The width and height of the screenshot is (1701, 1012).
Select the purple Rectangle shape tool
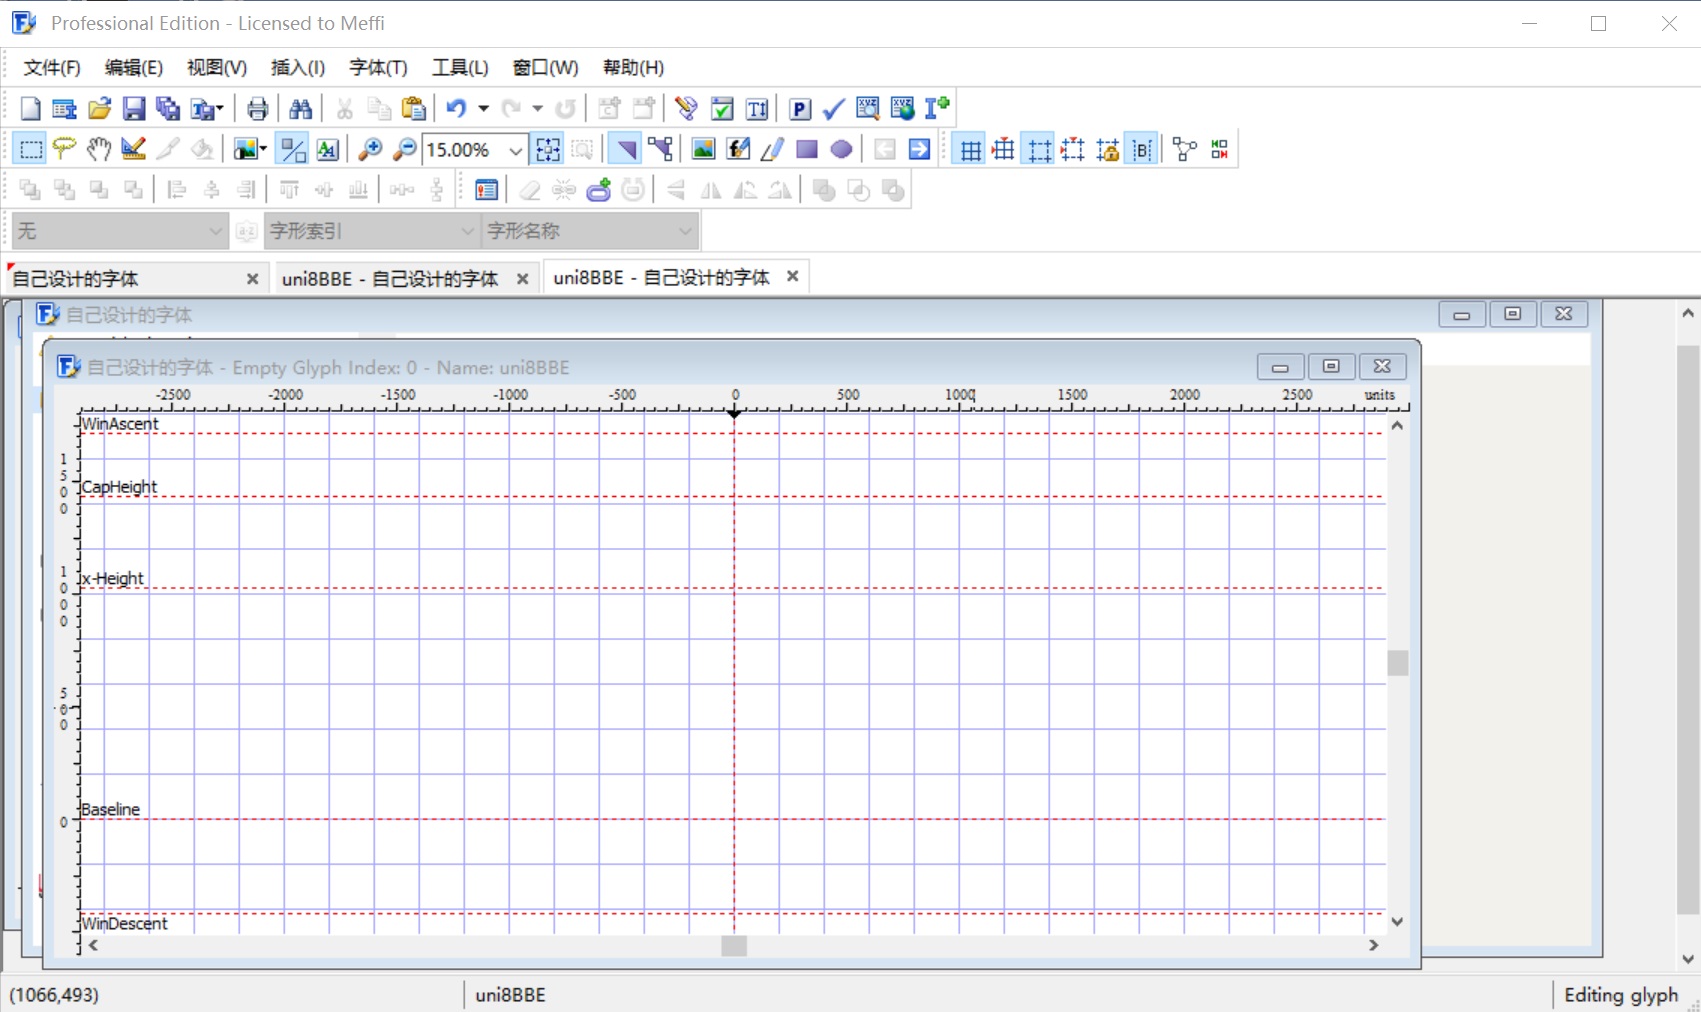[x=807, y=149]
